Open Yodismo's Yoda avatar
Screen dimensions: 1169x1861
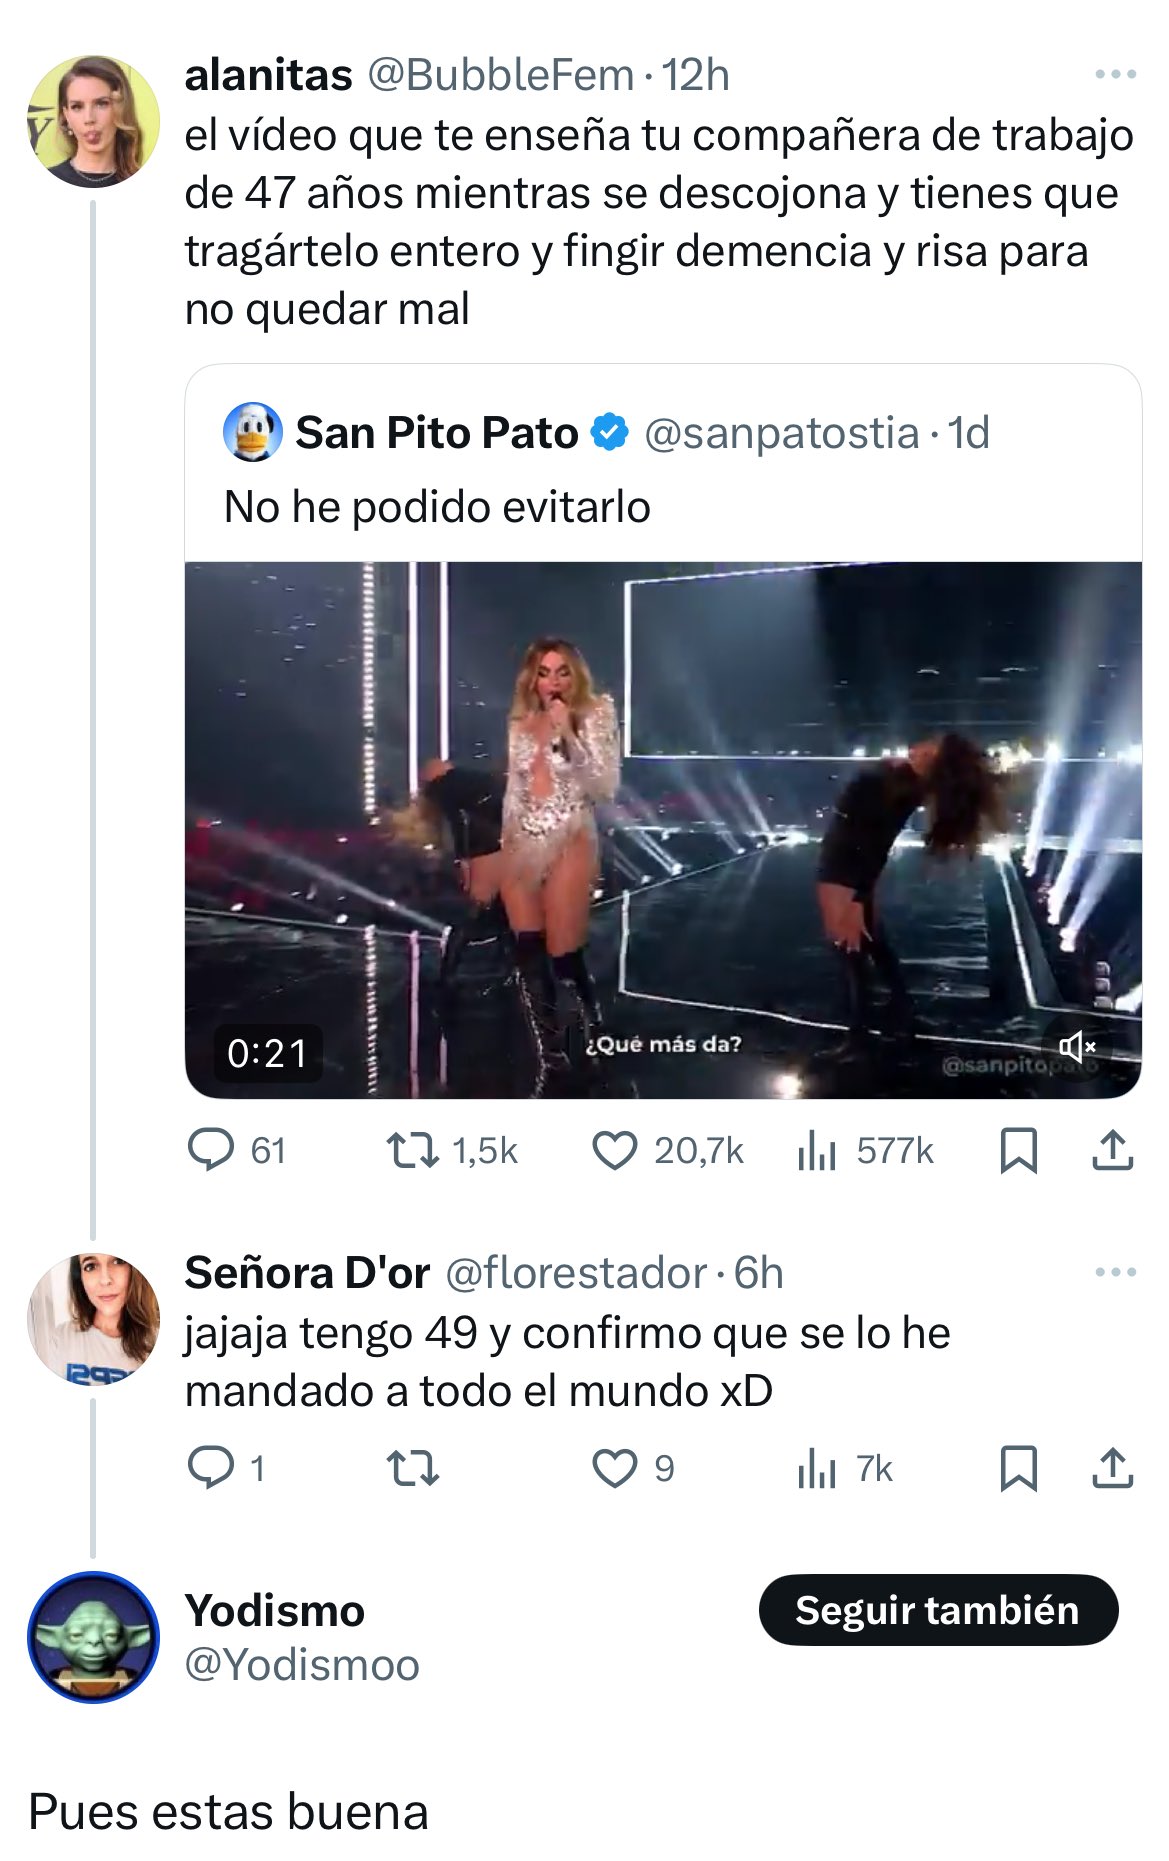click(93, 1637)
